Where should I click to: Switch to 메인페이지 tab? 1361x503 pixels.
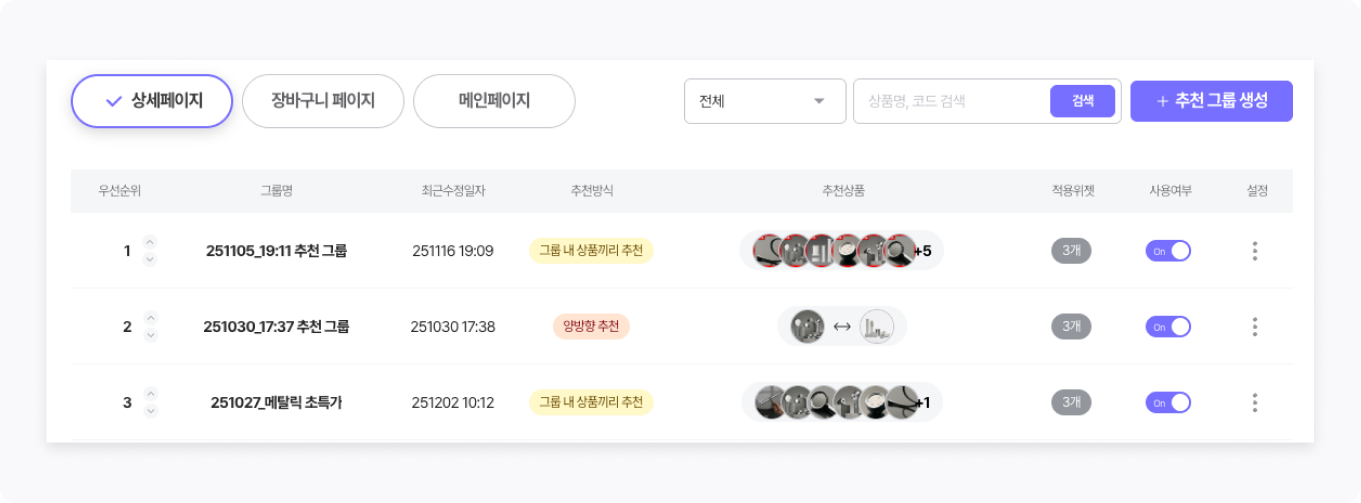[x=494, y=101]
